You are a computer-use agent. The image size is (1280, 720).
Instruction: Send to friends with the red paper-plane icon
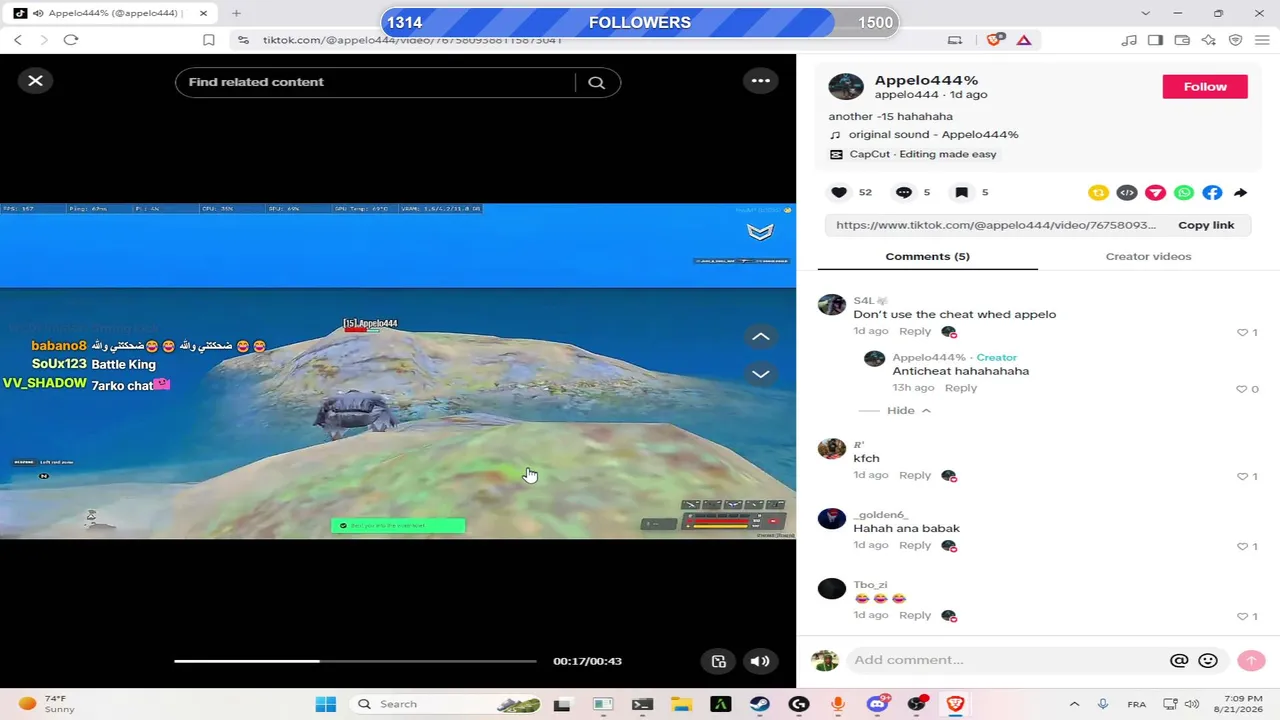coord(1155,193)
